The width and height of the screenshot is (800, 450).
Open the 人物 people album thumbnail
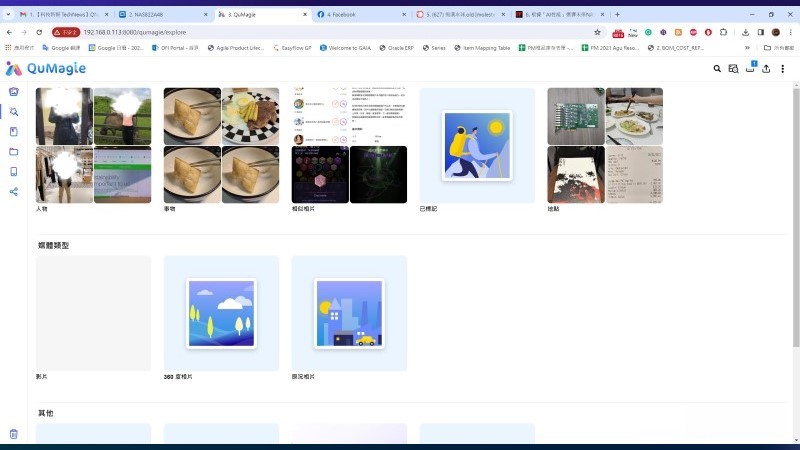(x=93, y=145)
